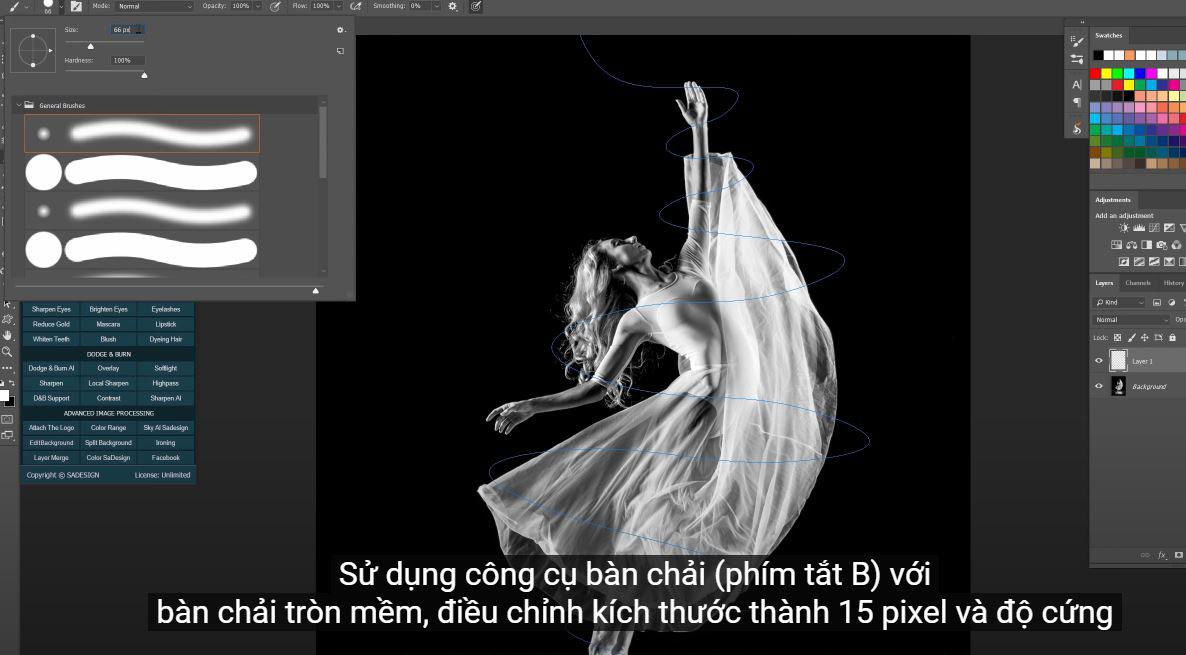Screen dimensions: 1186x655
Task: Select Swatches panel tab
Action: tap(1109, 36)
